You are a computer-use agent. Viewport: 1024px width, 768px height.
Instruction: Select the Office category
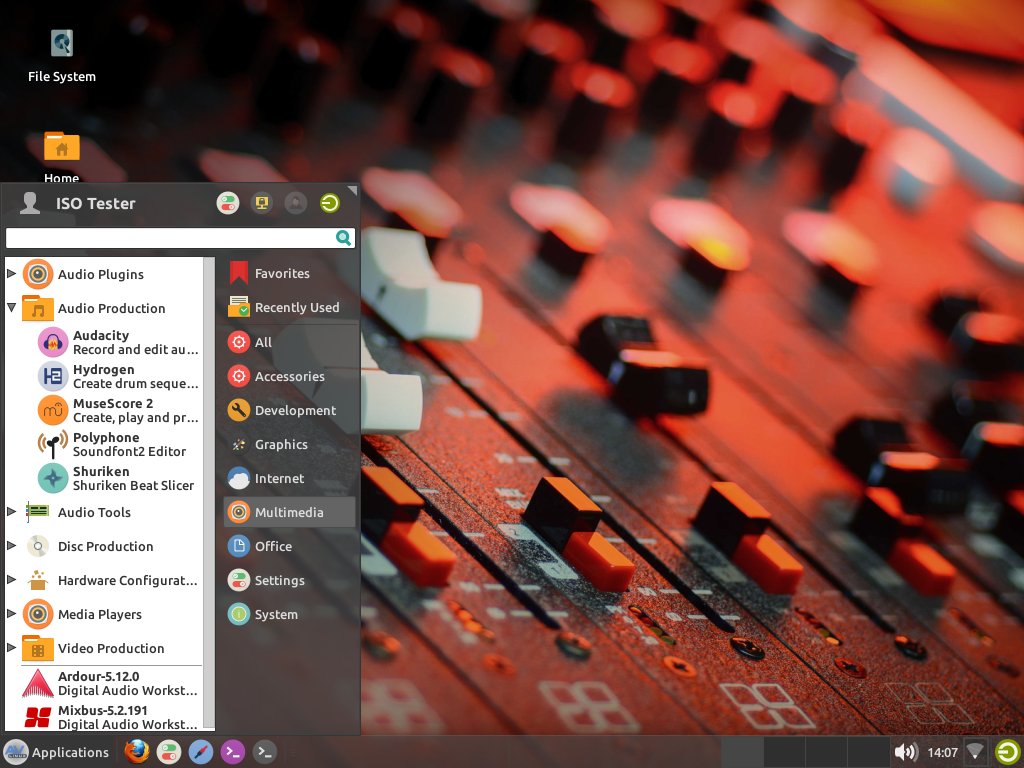pyautogui.click(x=290, y=546)
